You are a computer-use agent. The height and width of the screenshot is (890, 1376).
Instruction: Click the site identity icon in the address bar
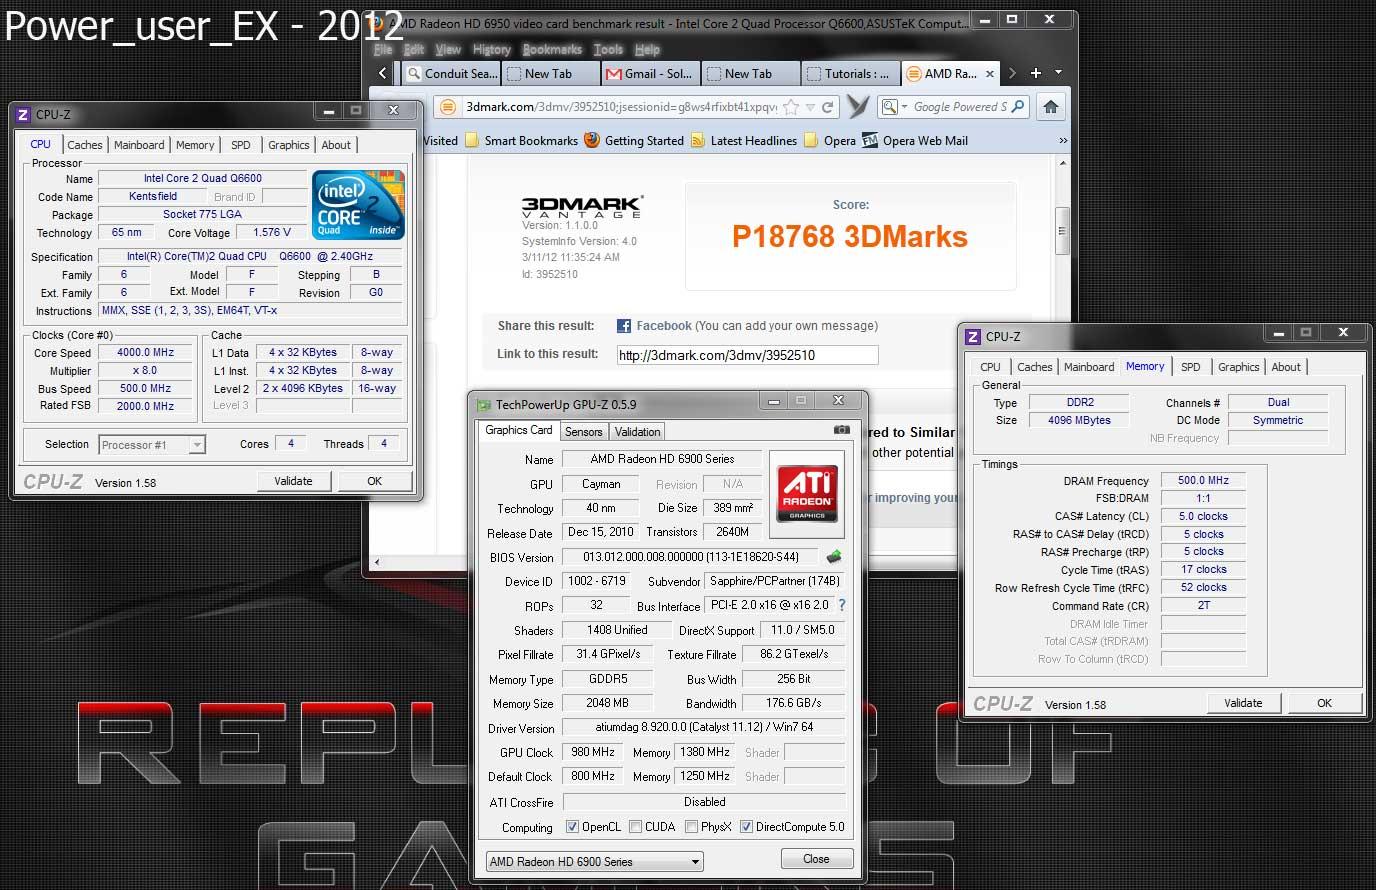[x=449, y=107]
